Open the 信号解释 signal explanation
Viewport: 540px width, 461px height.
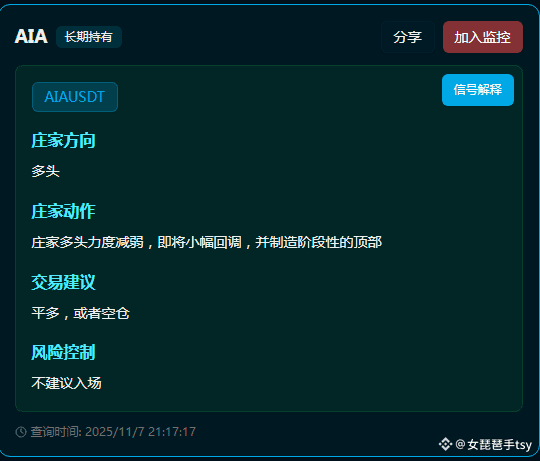tap(478, 90)
